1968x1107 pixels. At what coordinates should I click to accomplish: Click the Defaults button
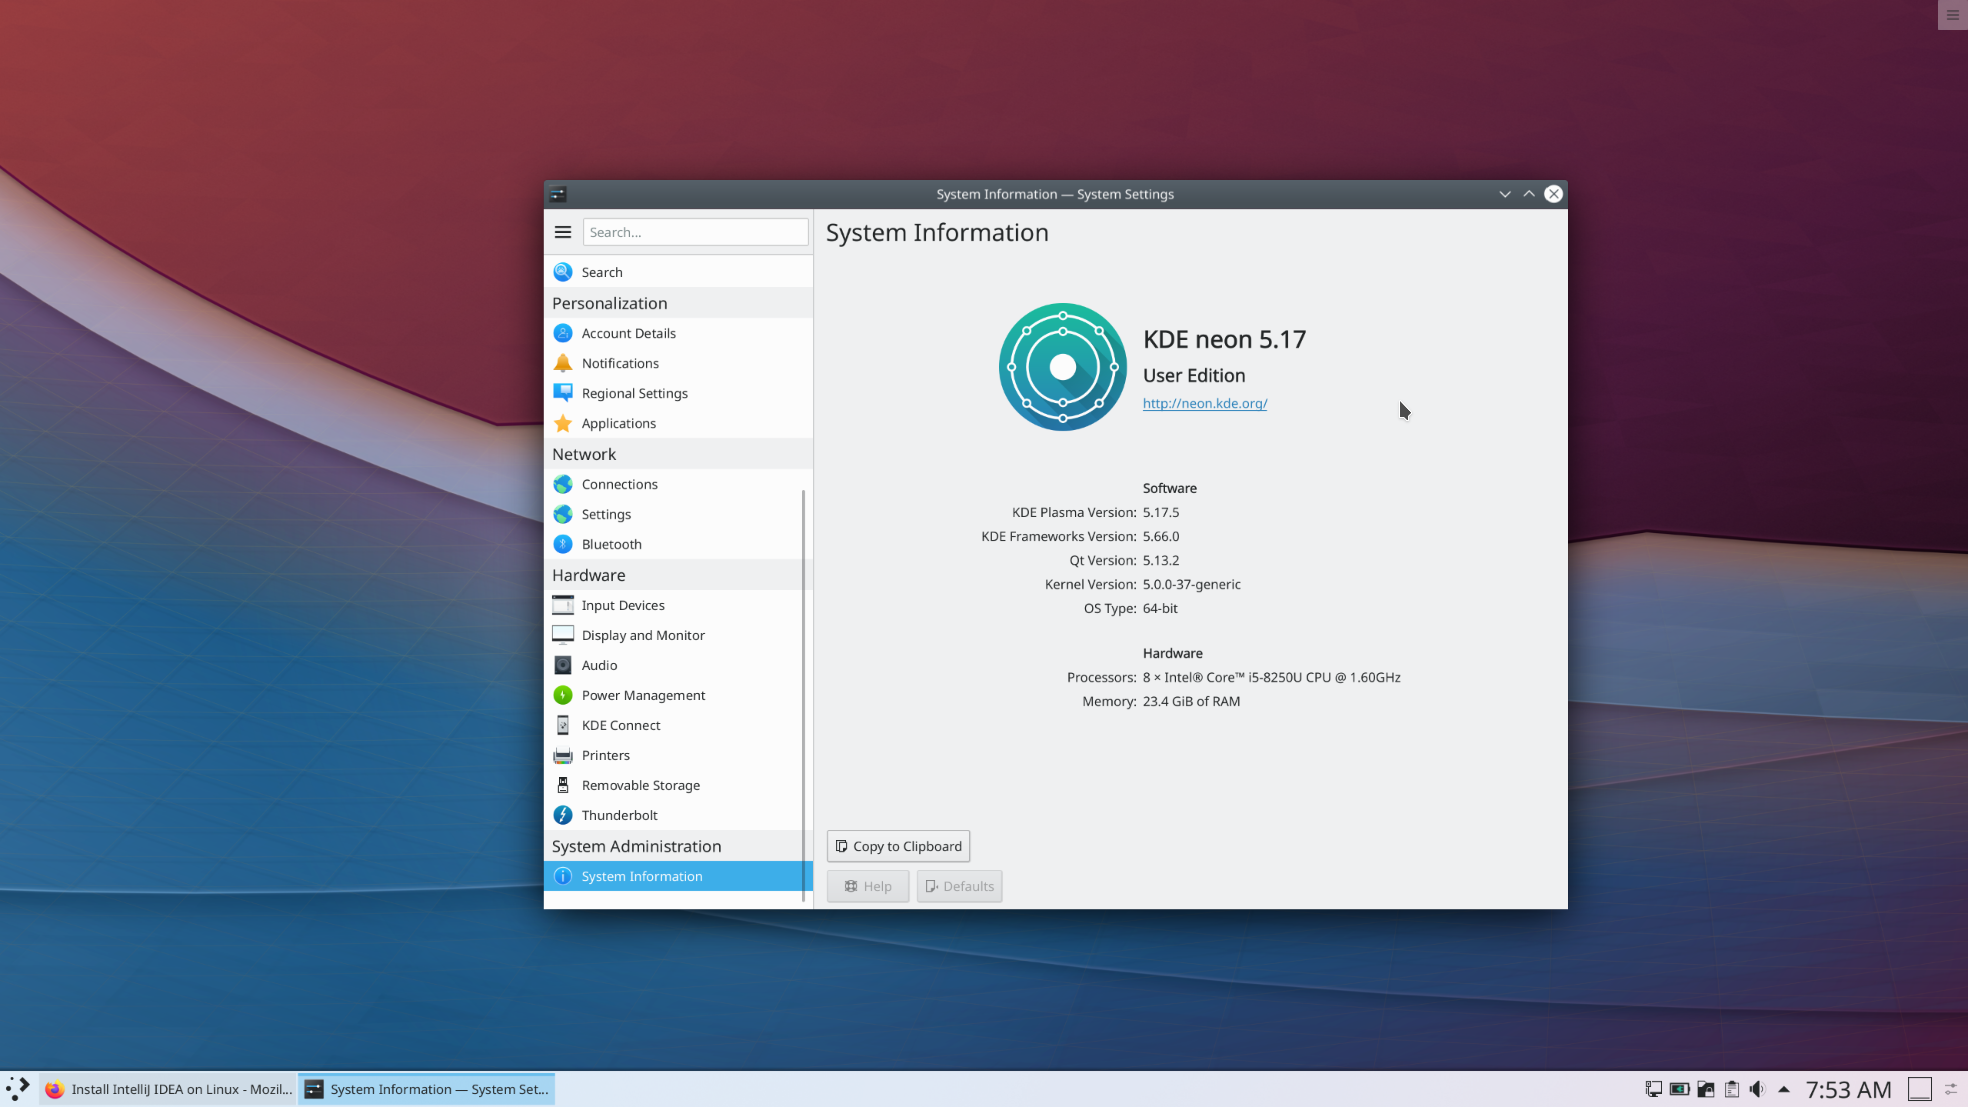tap(959, 886)
